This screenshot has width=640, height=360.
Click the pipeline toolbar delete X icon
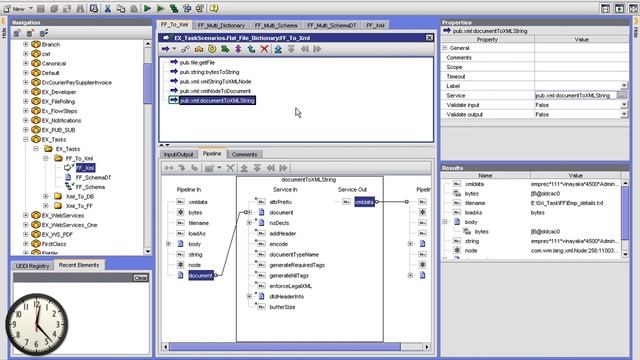coord(230,168)
